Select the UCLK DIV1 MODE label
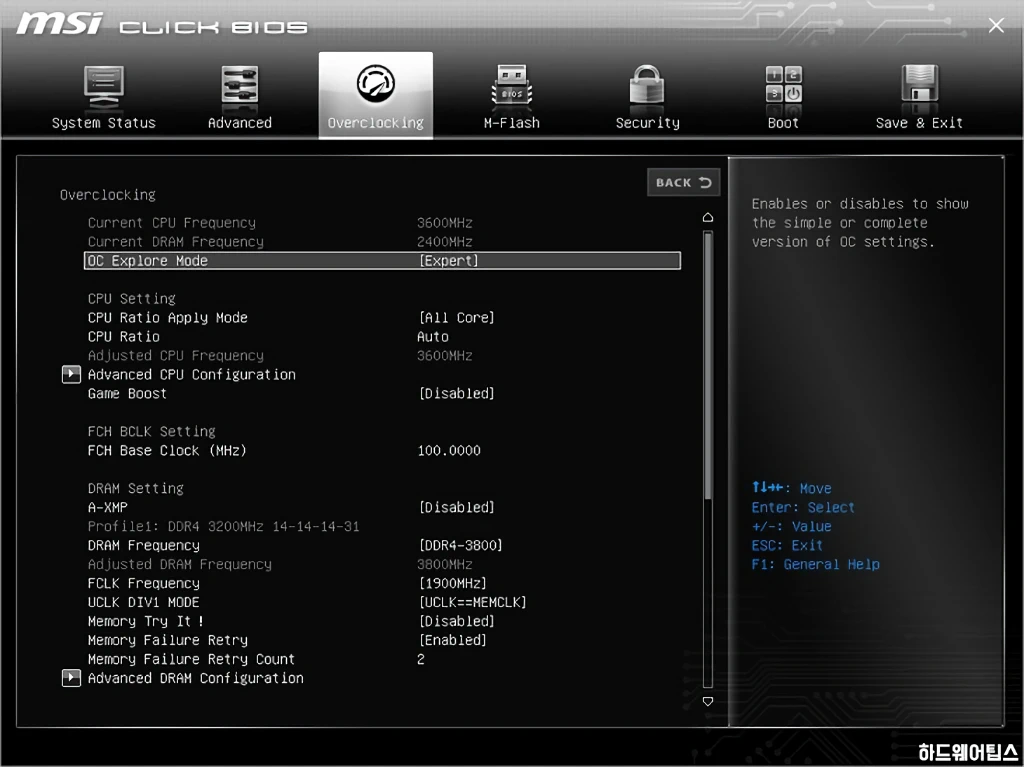The width and height of the screenshot is (1024, 767). [x=144, y=602]
